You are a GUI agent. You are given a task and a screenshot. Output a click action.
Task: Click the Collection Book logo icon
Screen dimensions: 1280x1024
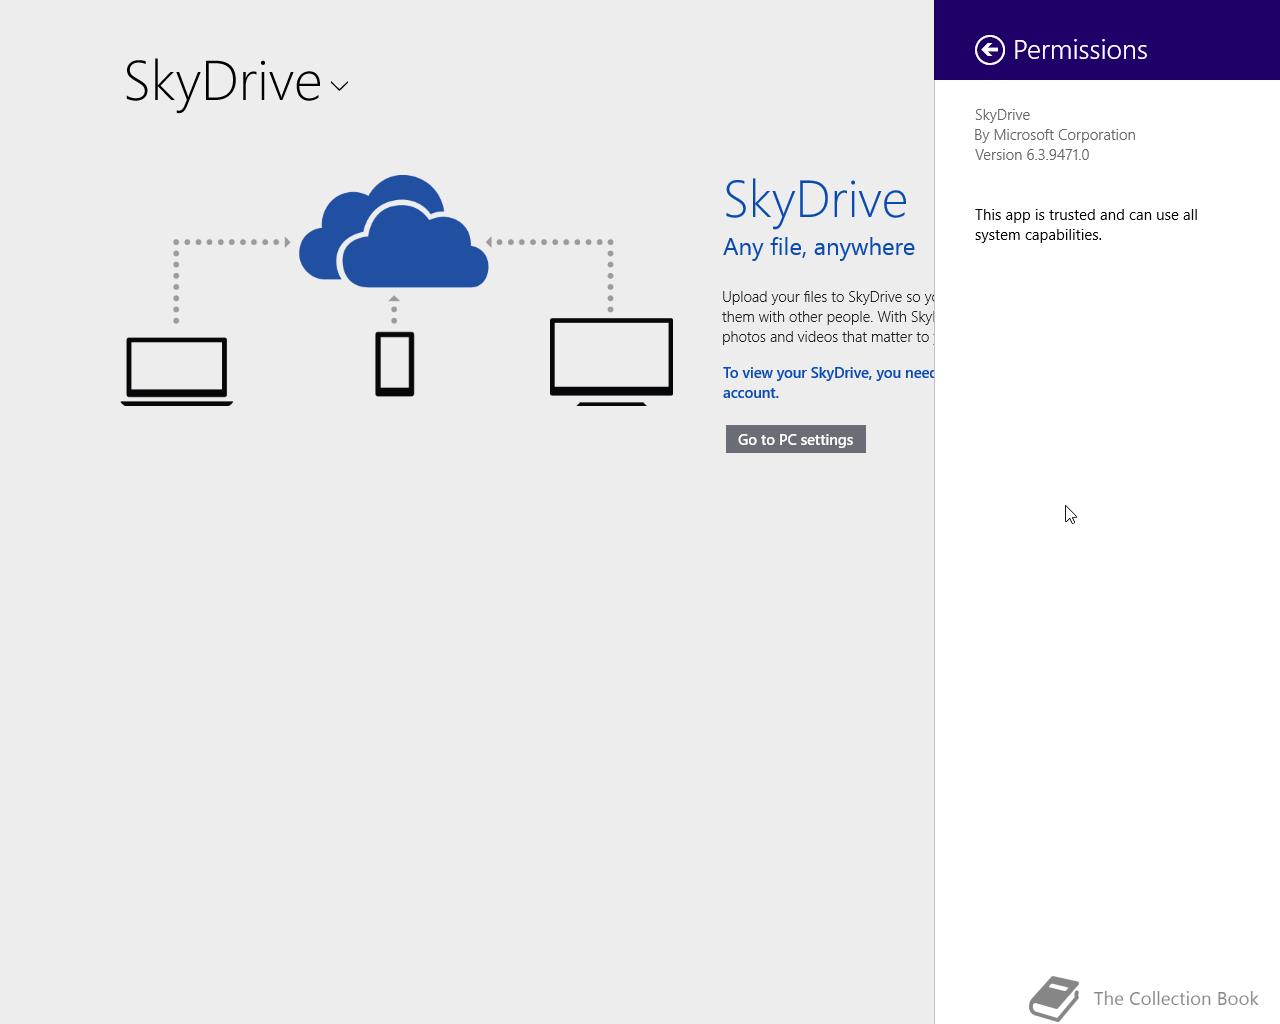coord(1054,998)
